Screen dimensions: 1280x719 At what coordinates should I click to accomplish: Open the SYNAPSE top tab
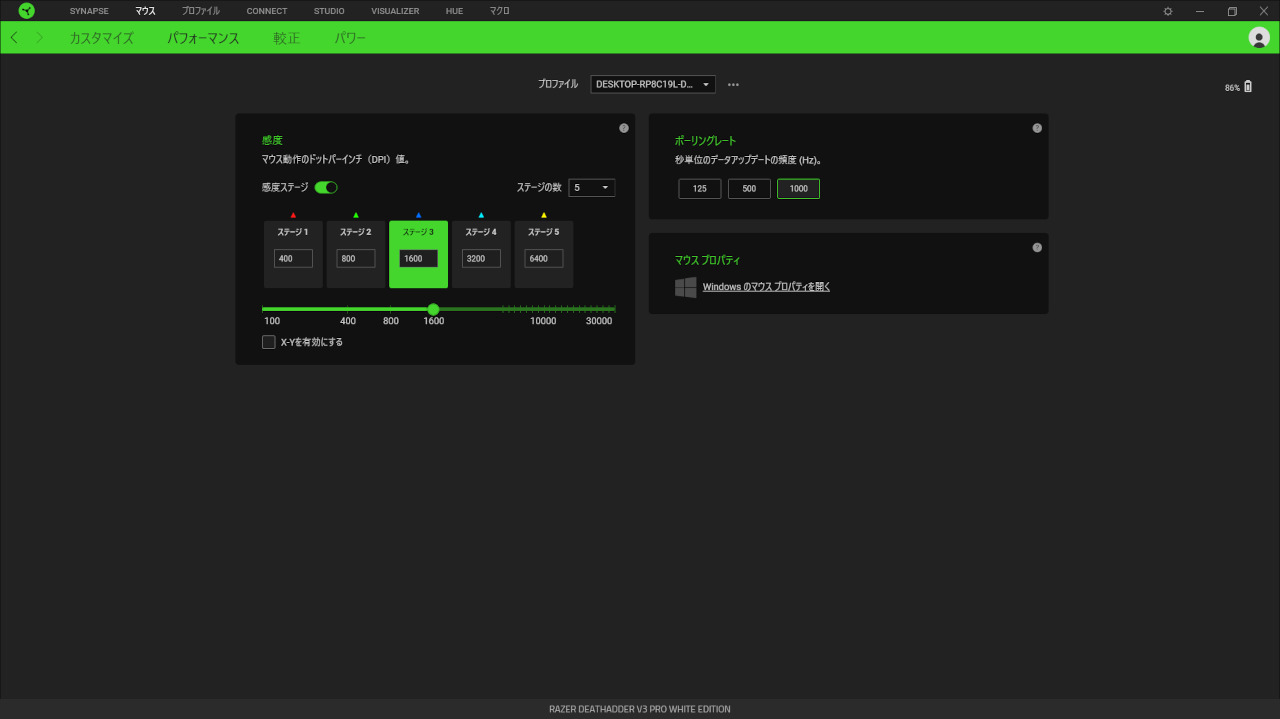coord(89,11)
